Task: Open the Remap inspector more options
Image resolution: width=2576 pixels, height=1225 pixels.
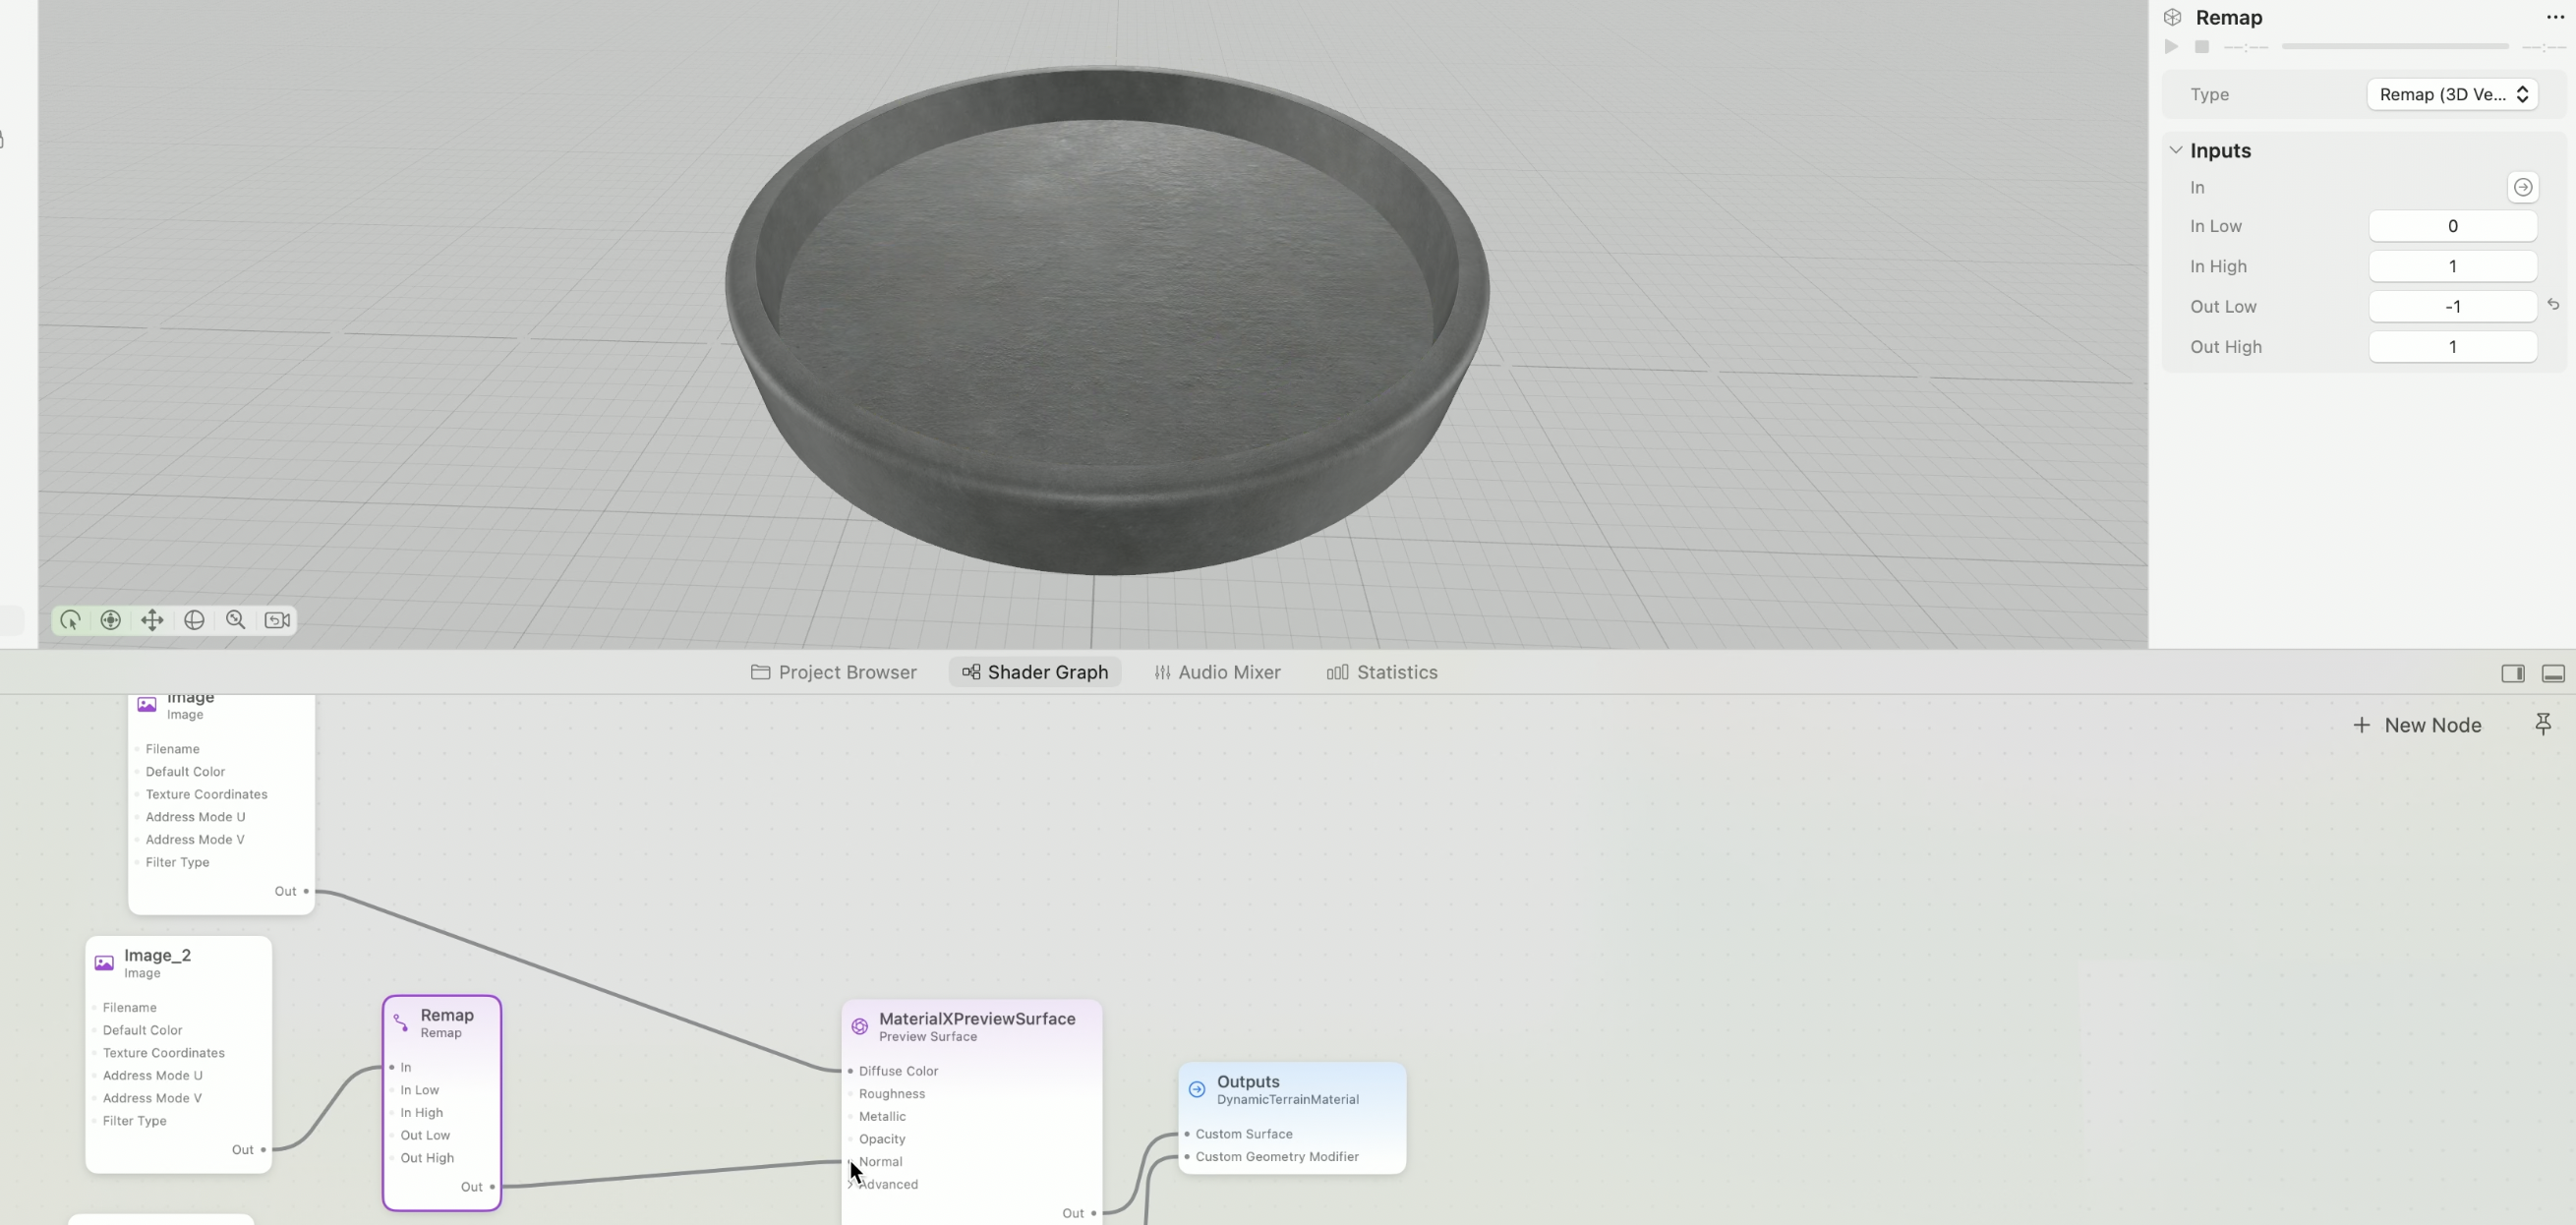Action: (2554, 18)
